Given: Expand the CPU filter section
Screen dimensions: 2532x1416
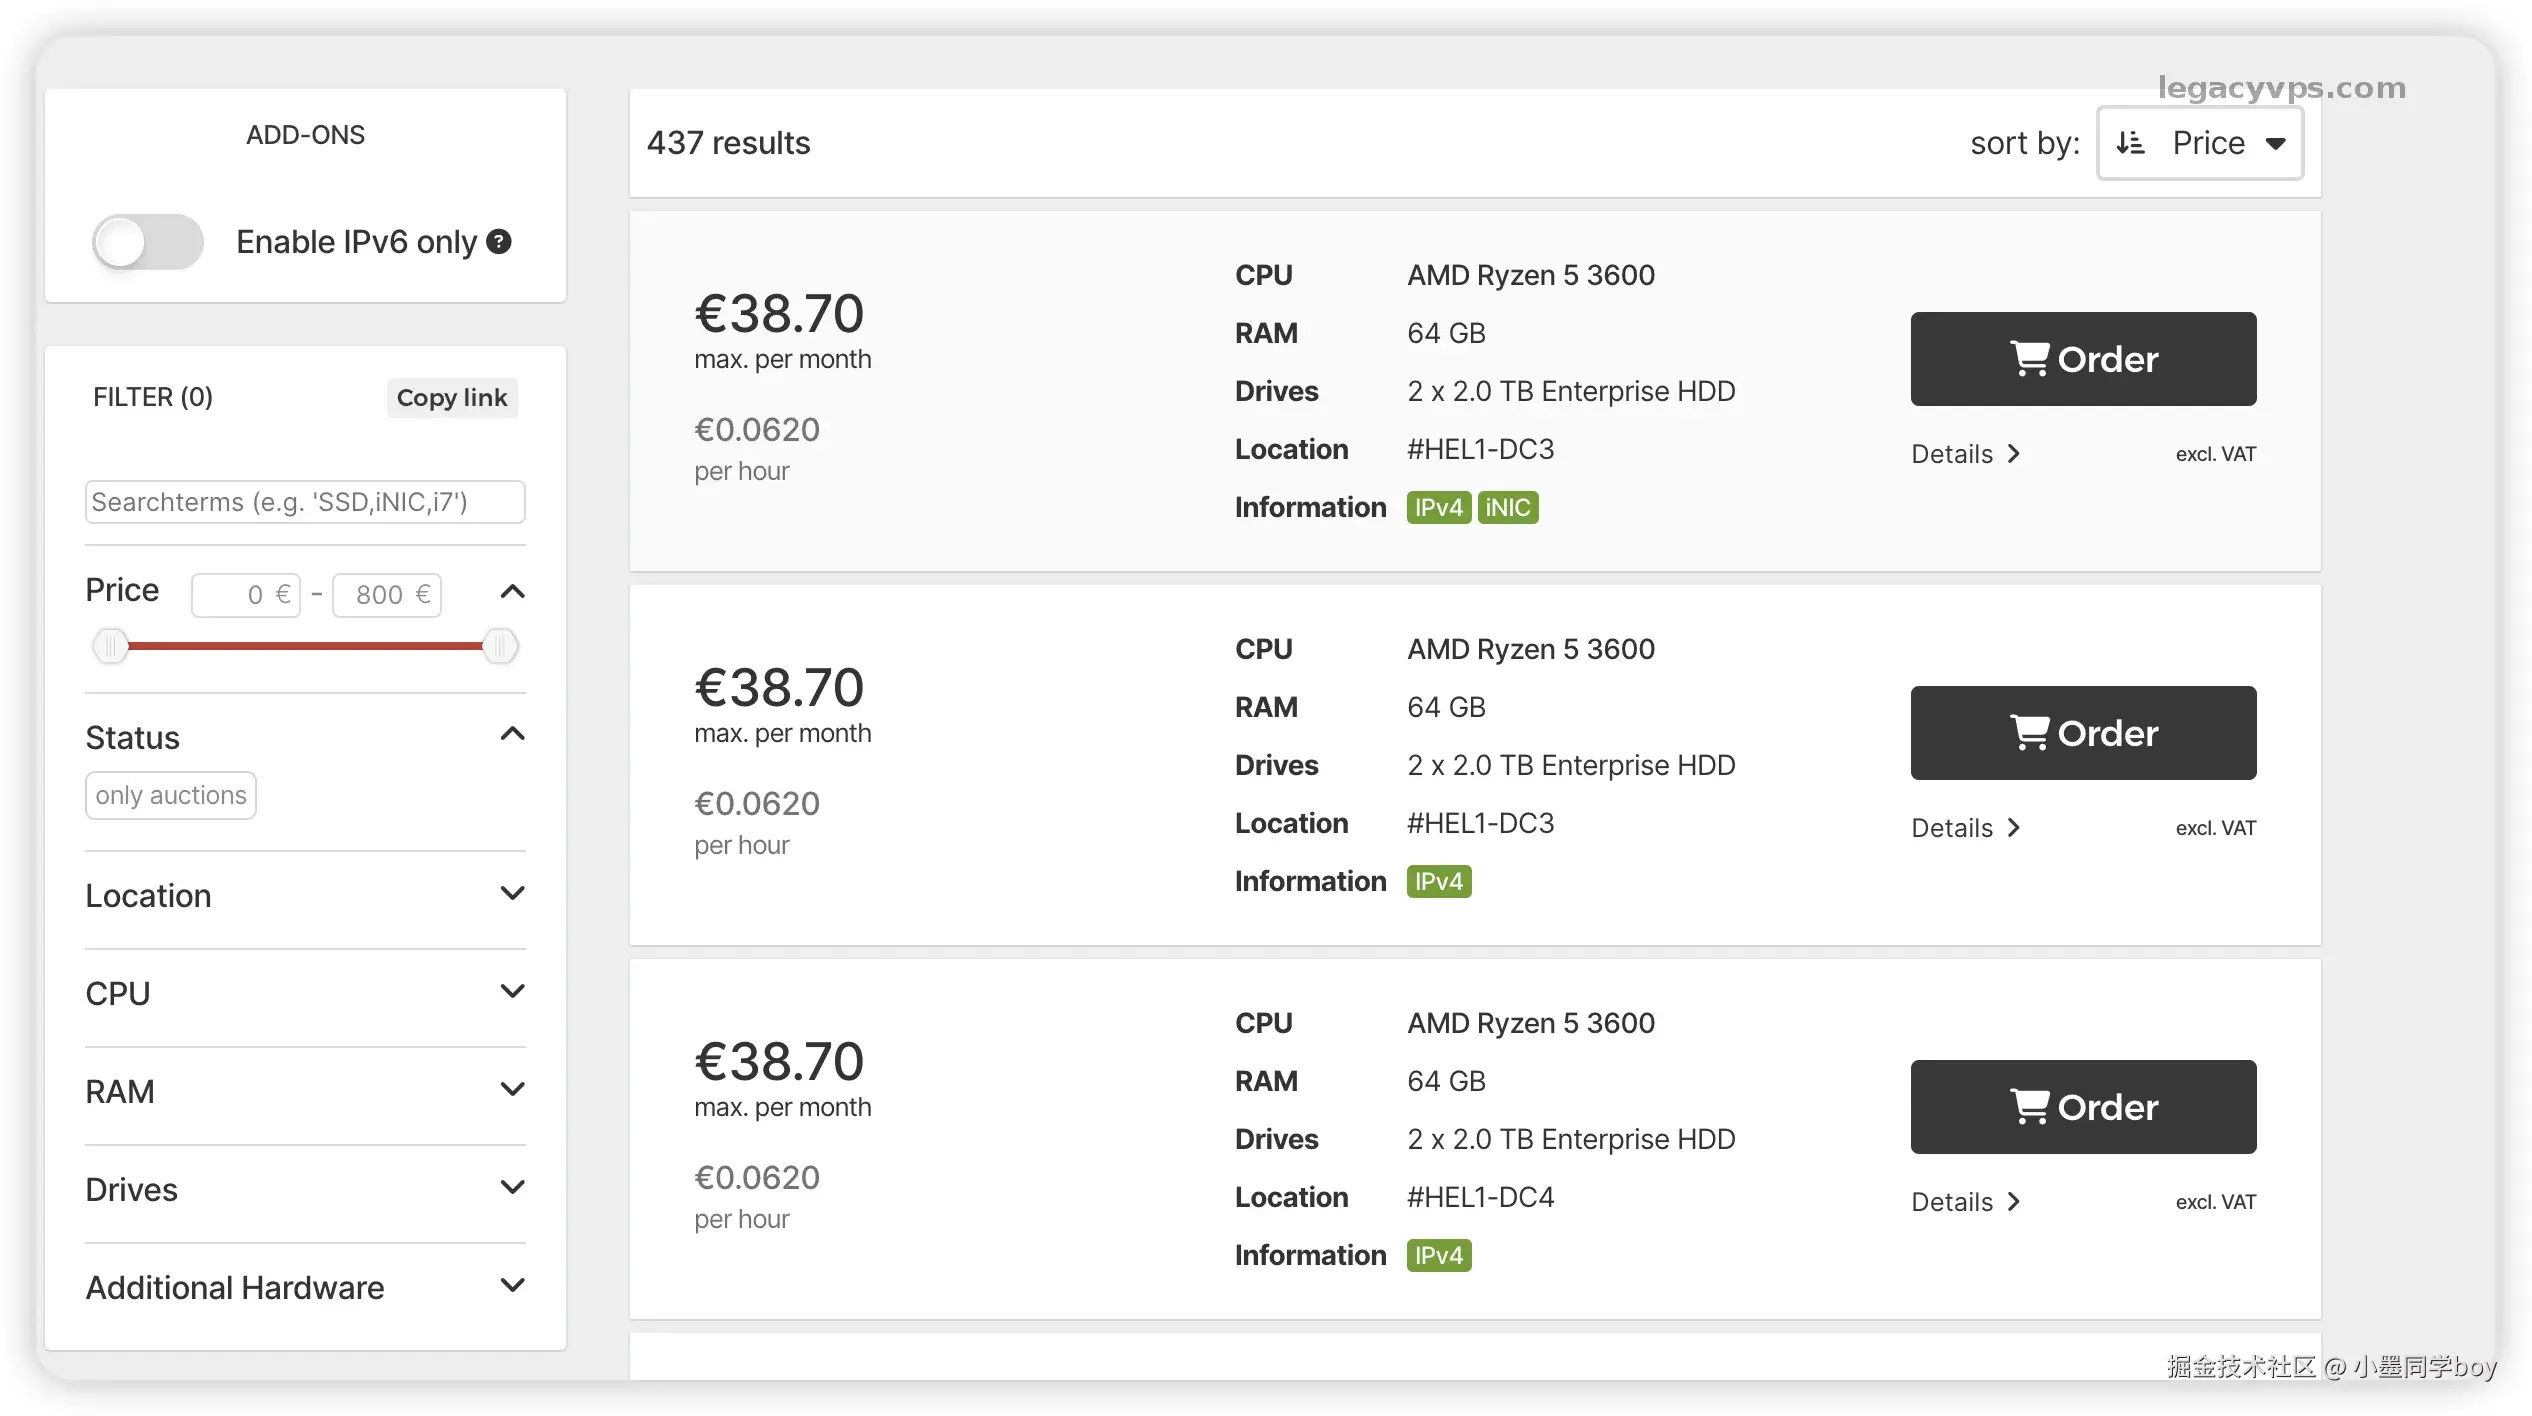Looking at the screenshot, I should 512,992.
